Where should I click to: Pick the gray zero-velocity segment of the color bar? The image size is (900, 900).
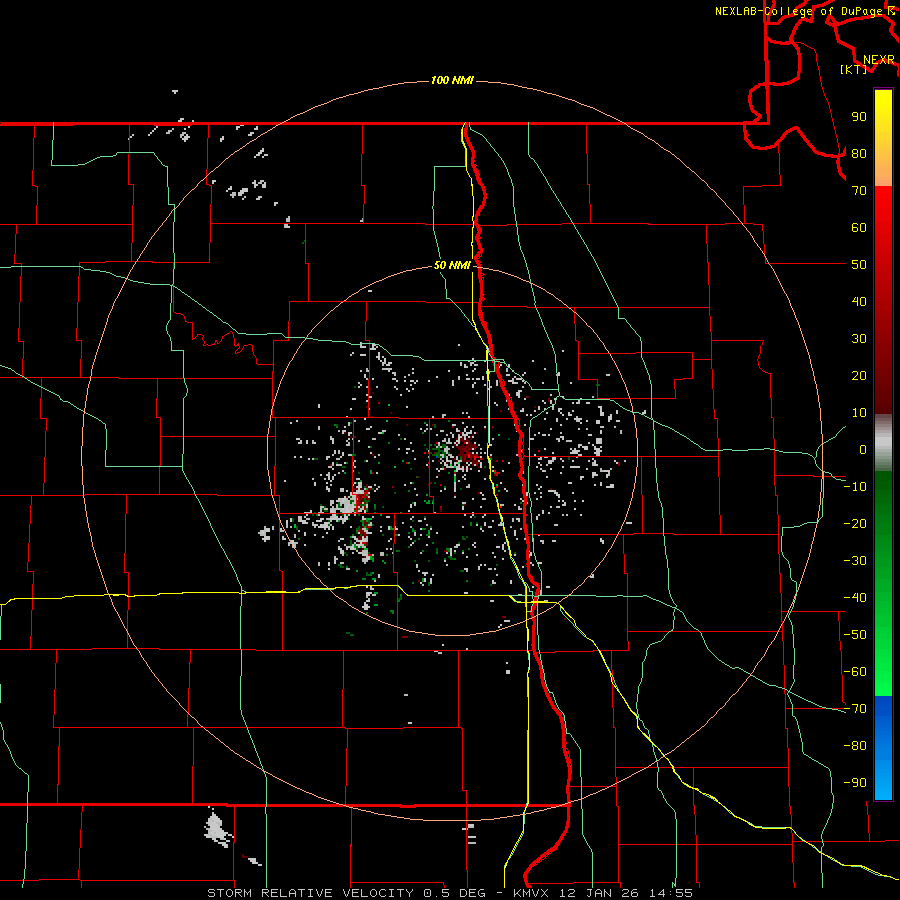pyautogui.click(x=883, y=443)
